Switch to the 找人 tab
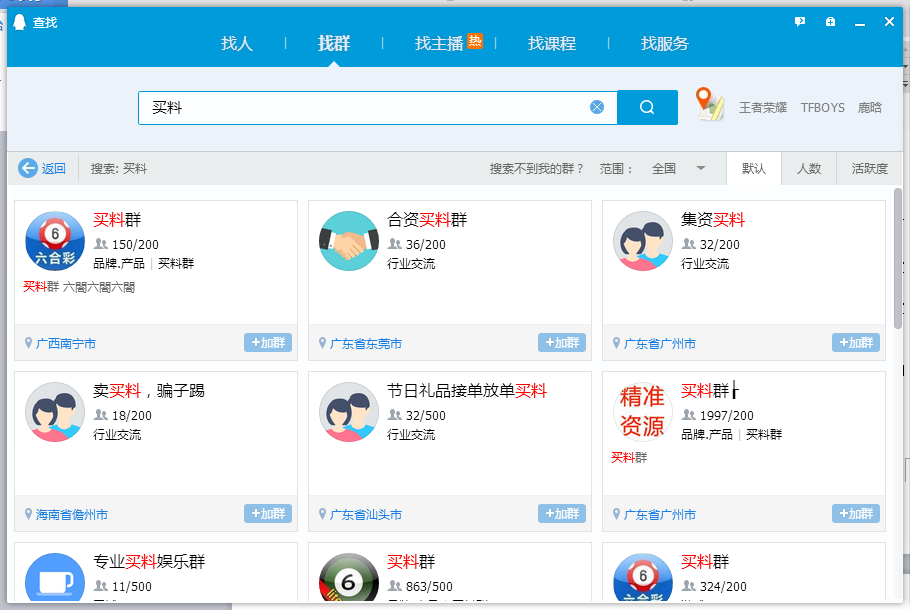 tap(237, 44)
